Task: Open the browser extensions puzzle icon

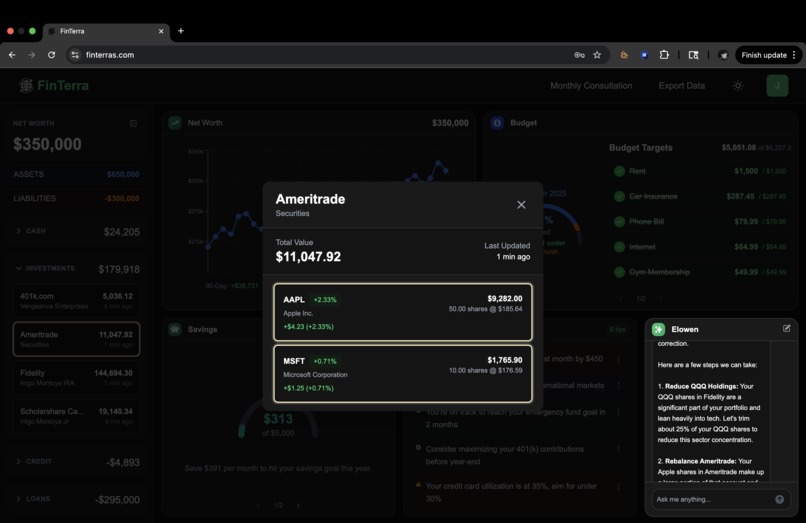Action: tap(664, 55)
